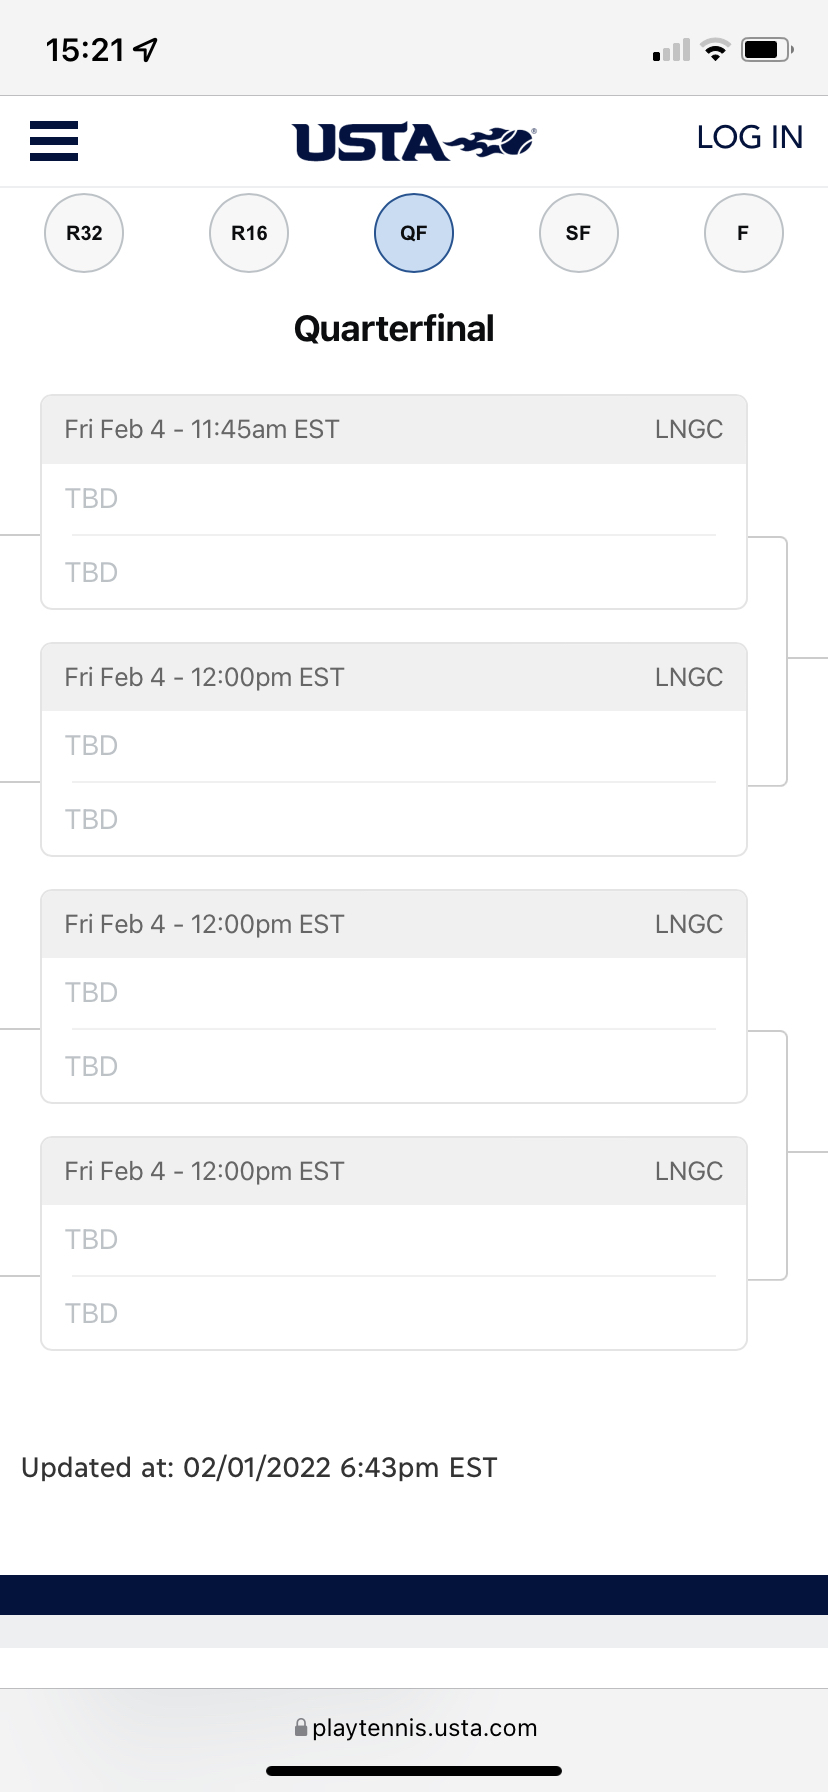Open the 11:45am EST quarterfinal match card
Viewport: 828px width, 1792px height.
pos(394,502)
